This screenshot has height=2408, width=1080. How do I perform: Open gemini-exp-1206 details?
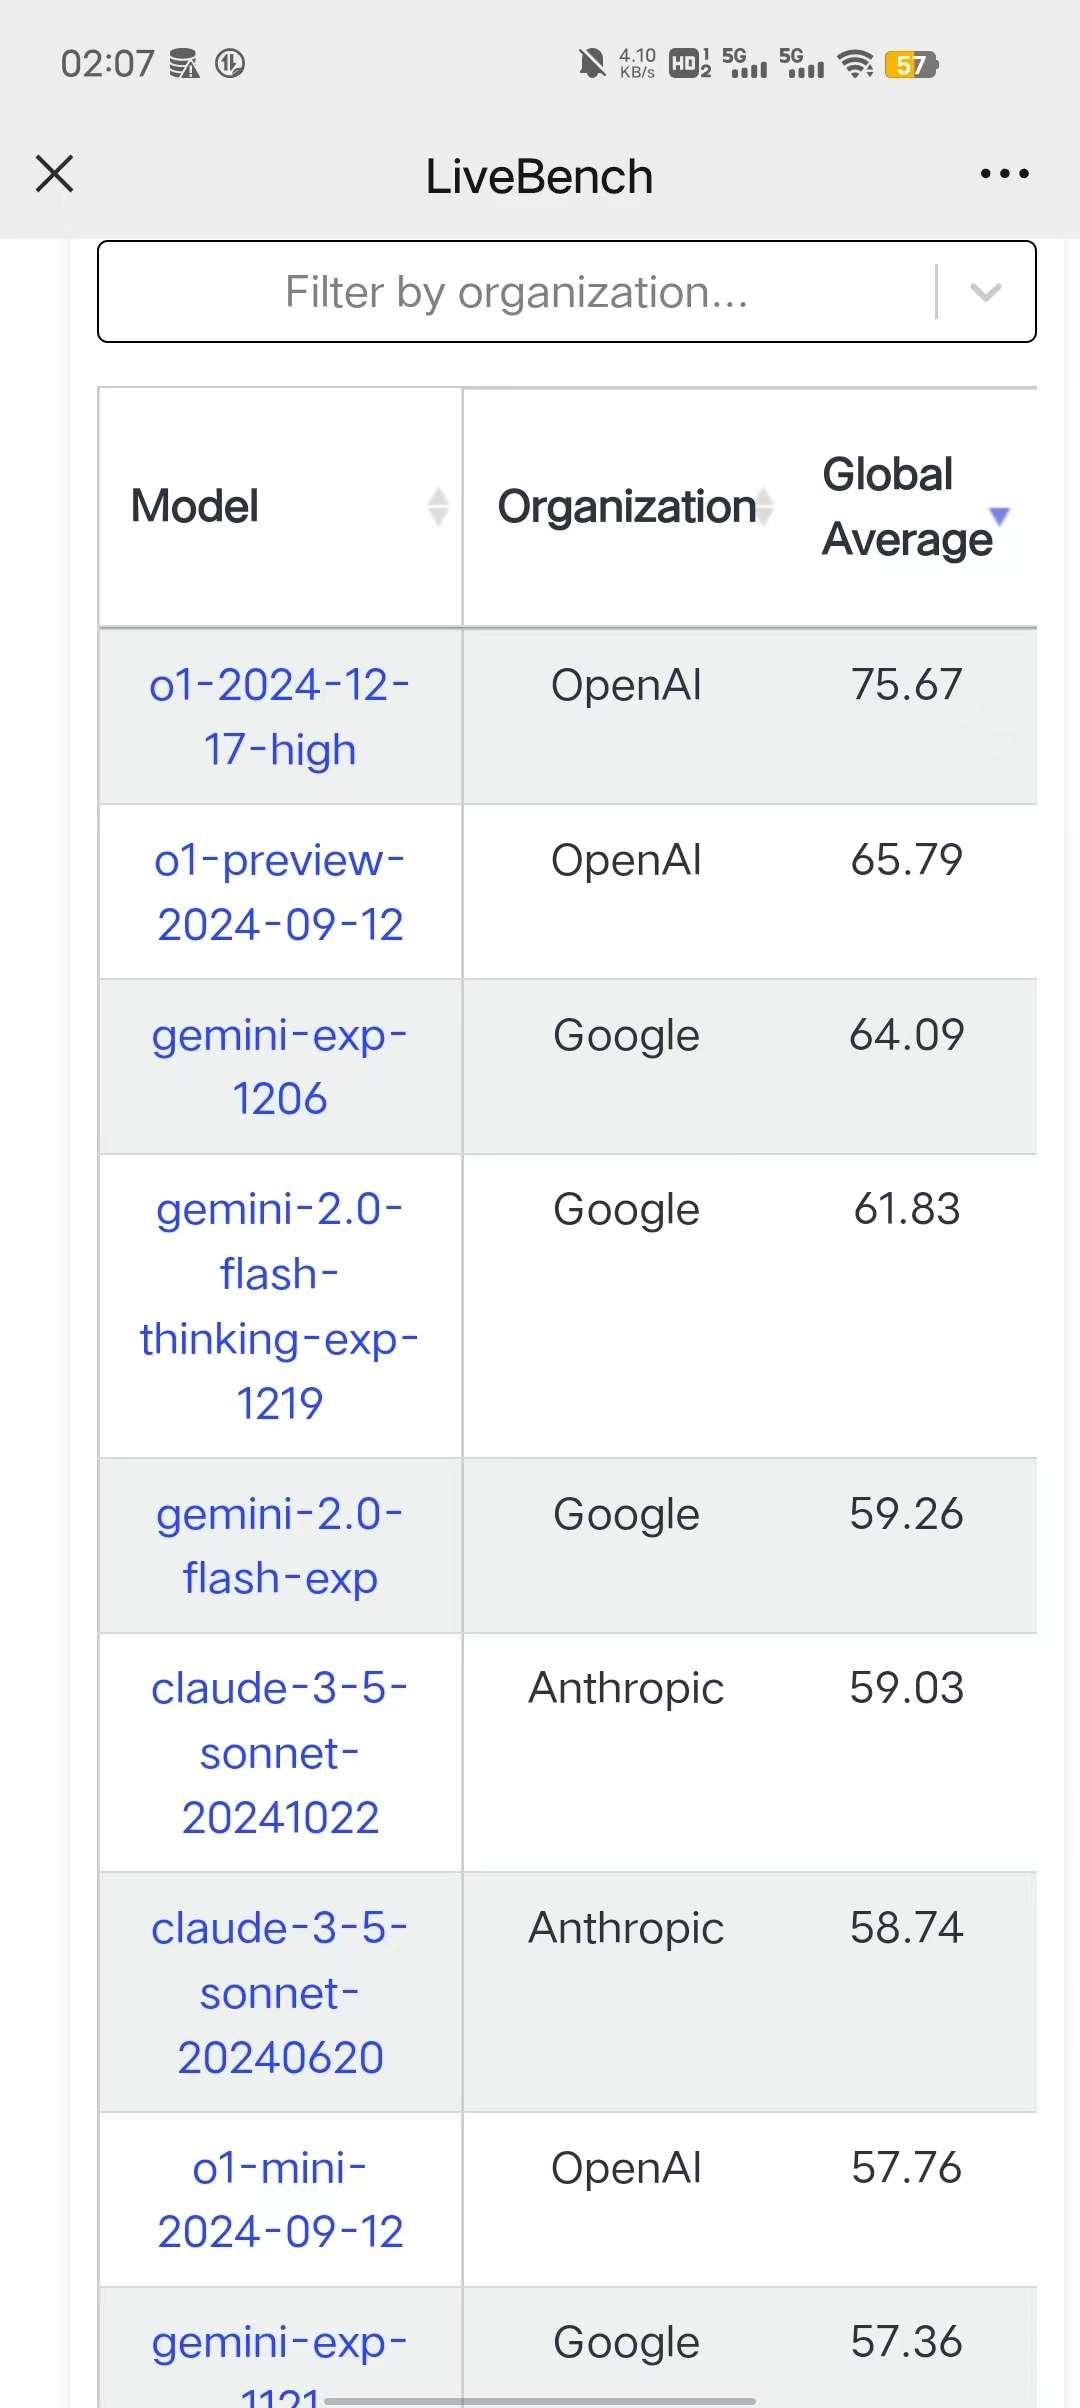280,1065
